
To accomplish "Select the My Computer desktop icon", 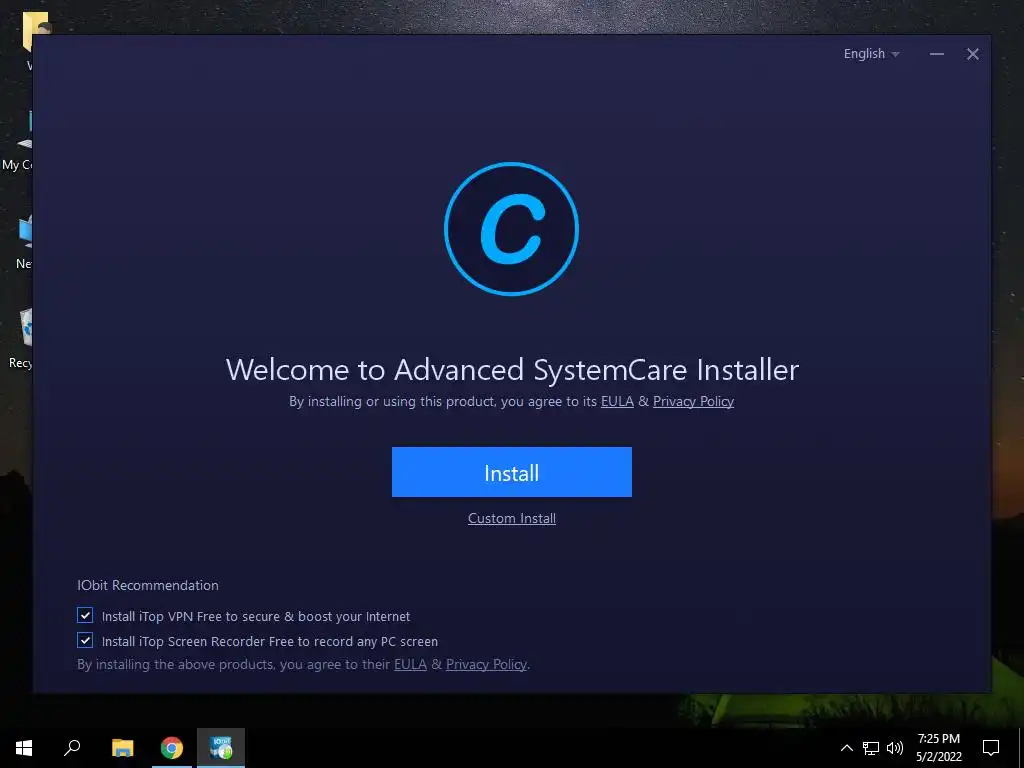I will coord(18,141).
